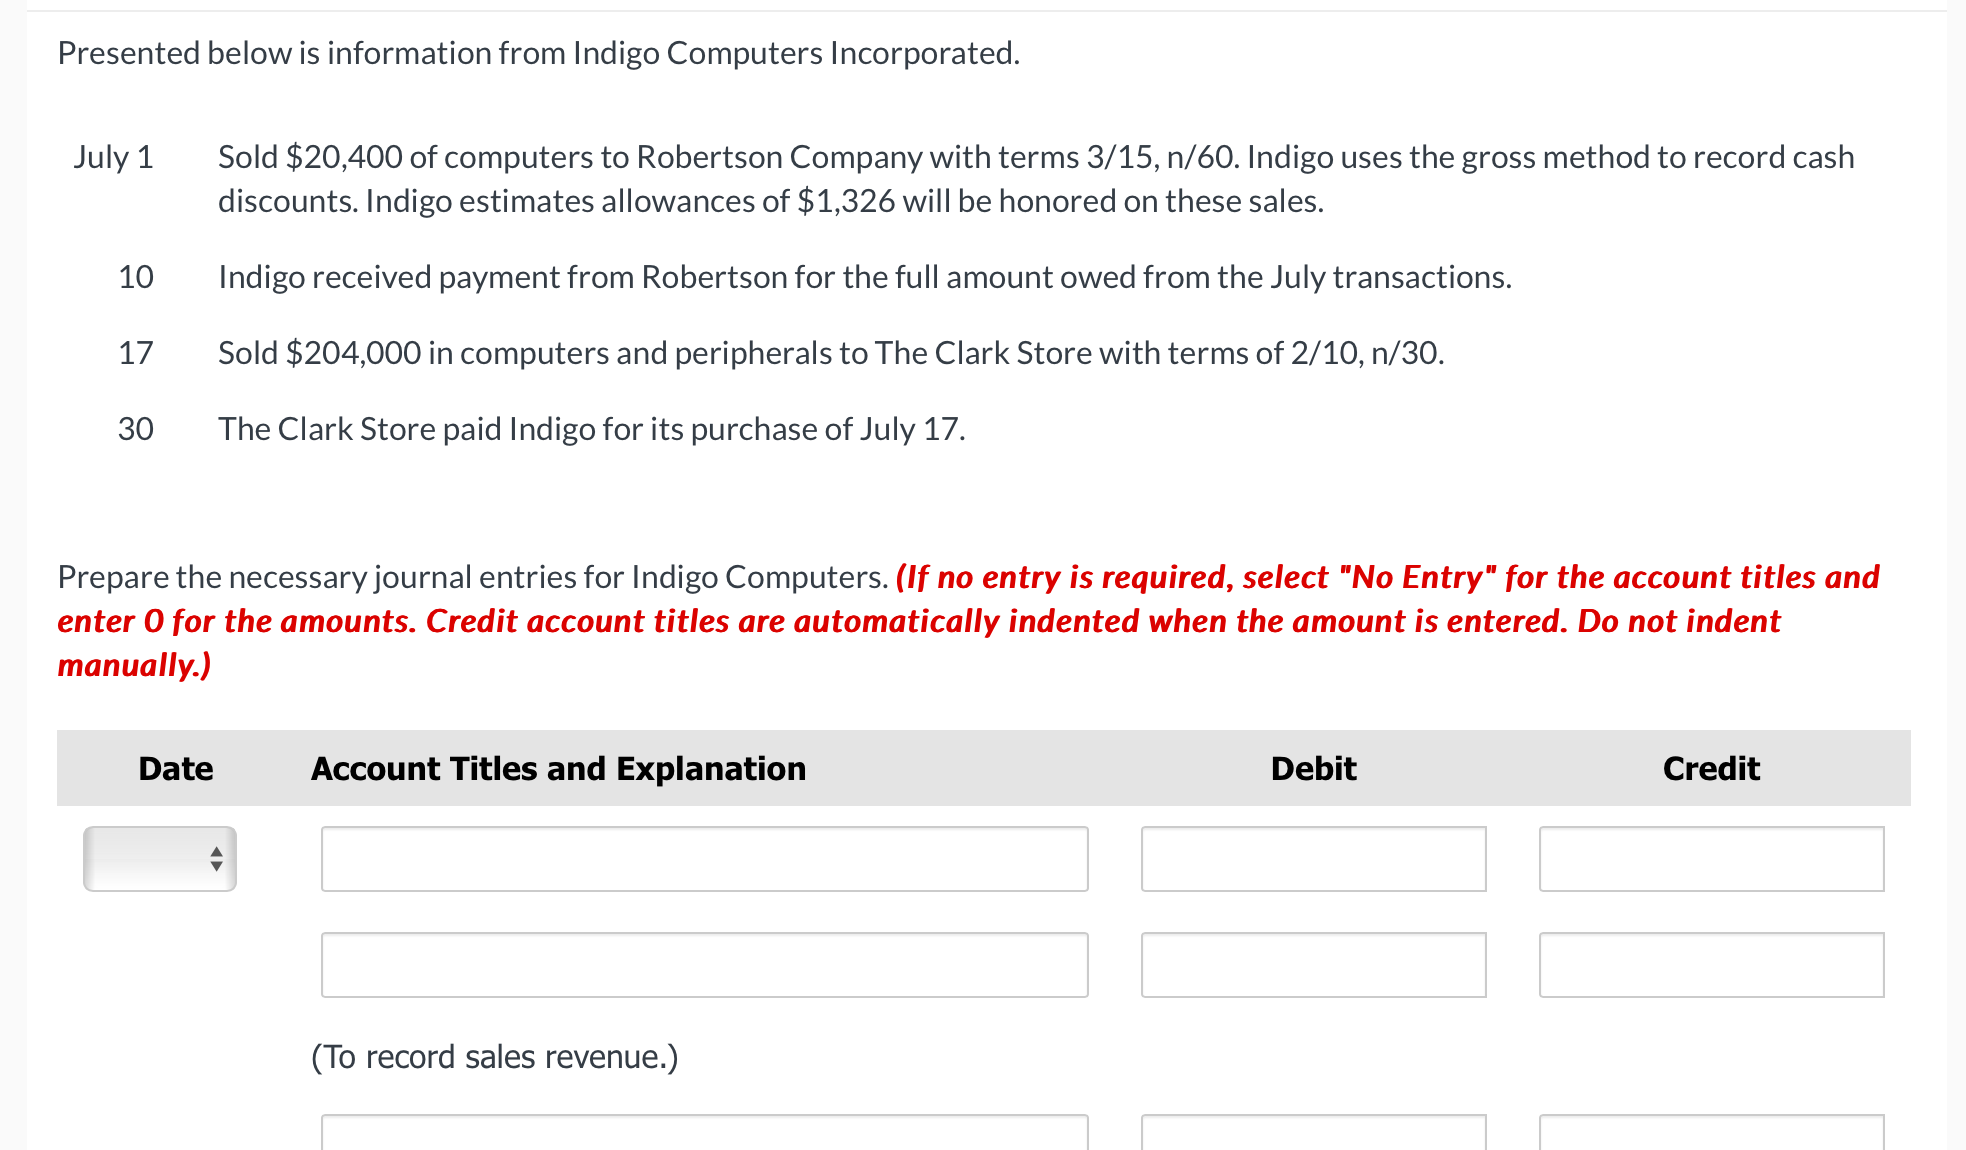Screen dimensions: 1966x1150
Task: Click the bottom Account Titles entry box
Action: pyautogui.click(x=703, y=1135)
